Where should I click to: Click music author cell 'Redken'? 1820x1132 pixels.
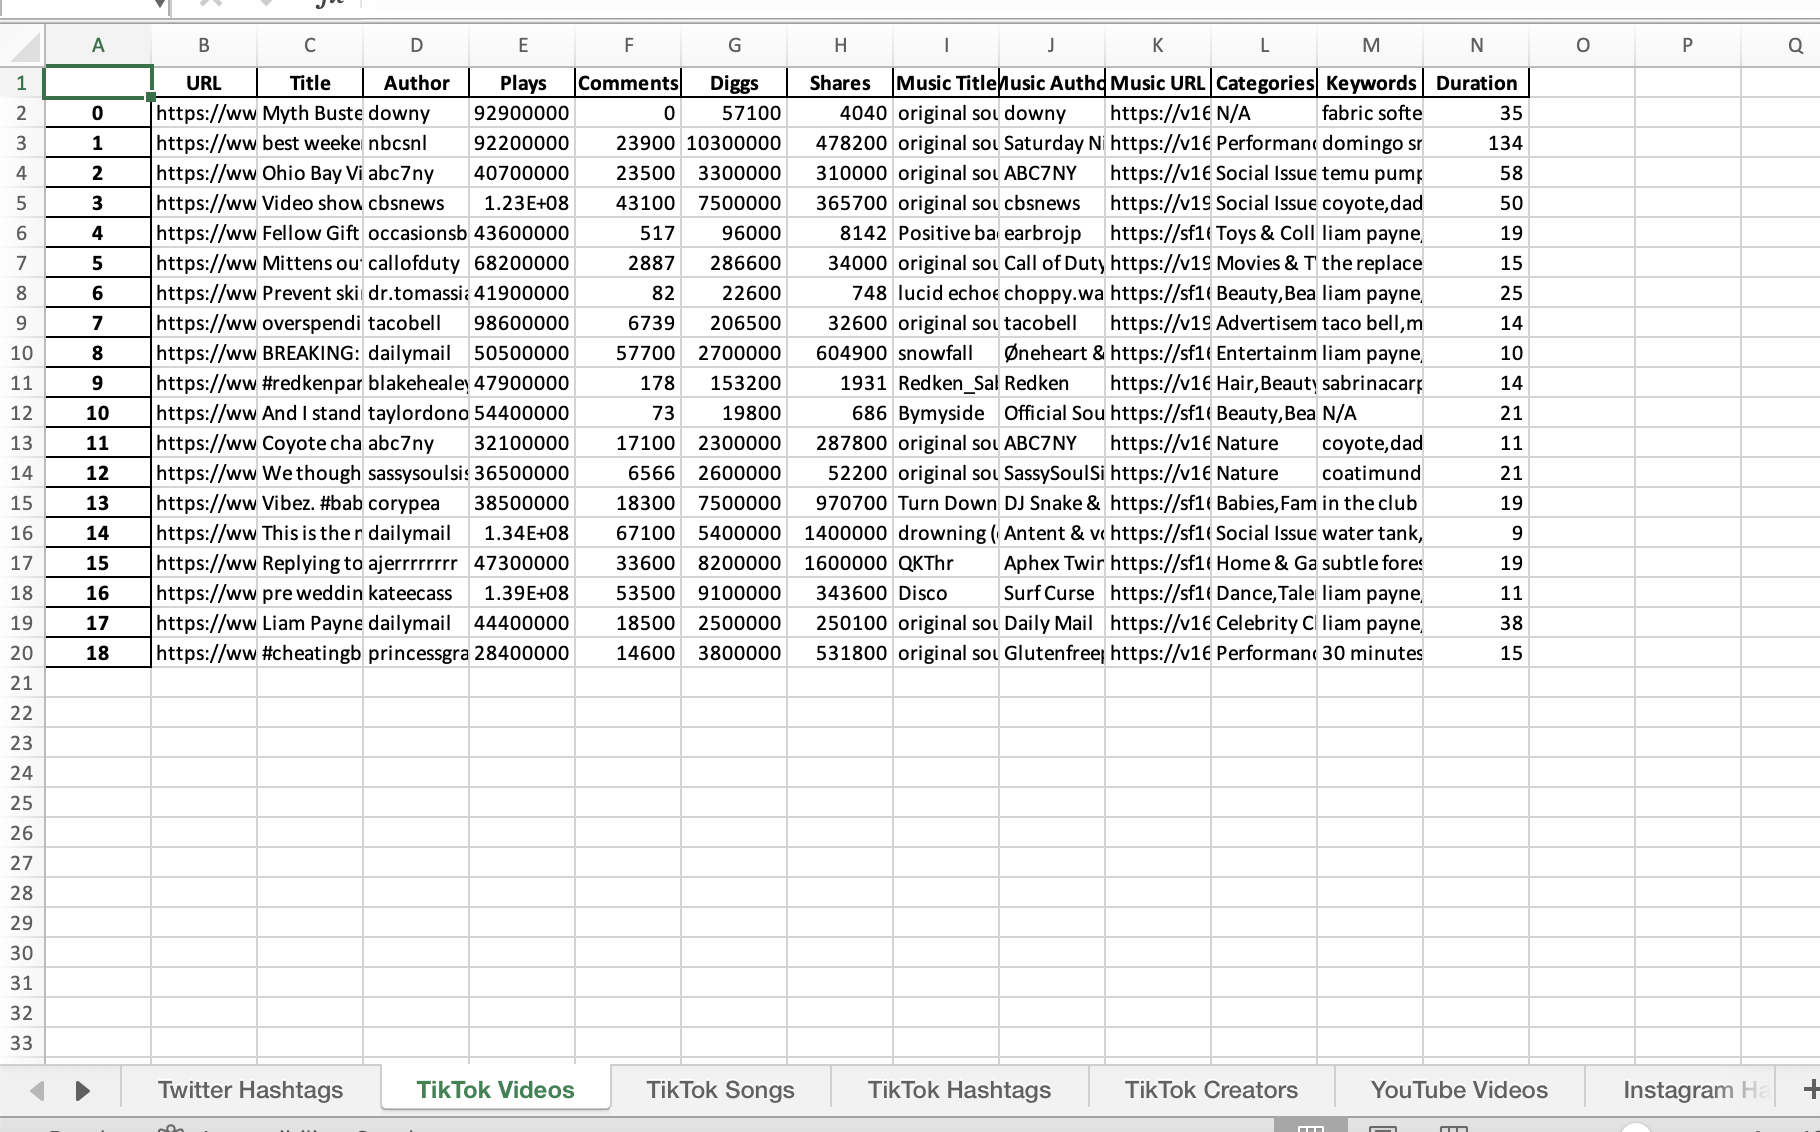tap(1052, 383)
